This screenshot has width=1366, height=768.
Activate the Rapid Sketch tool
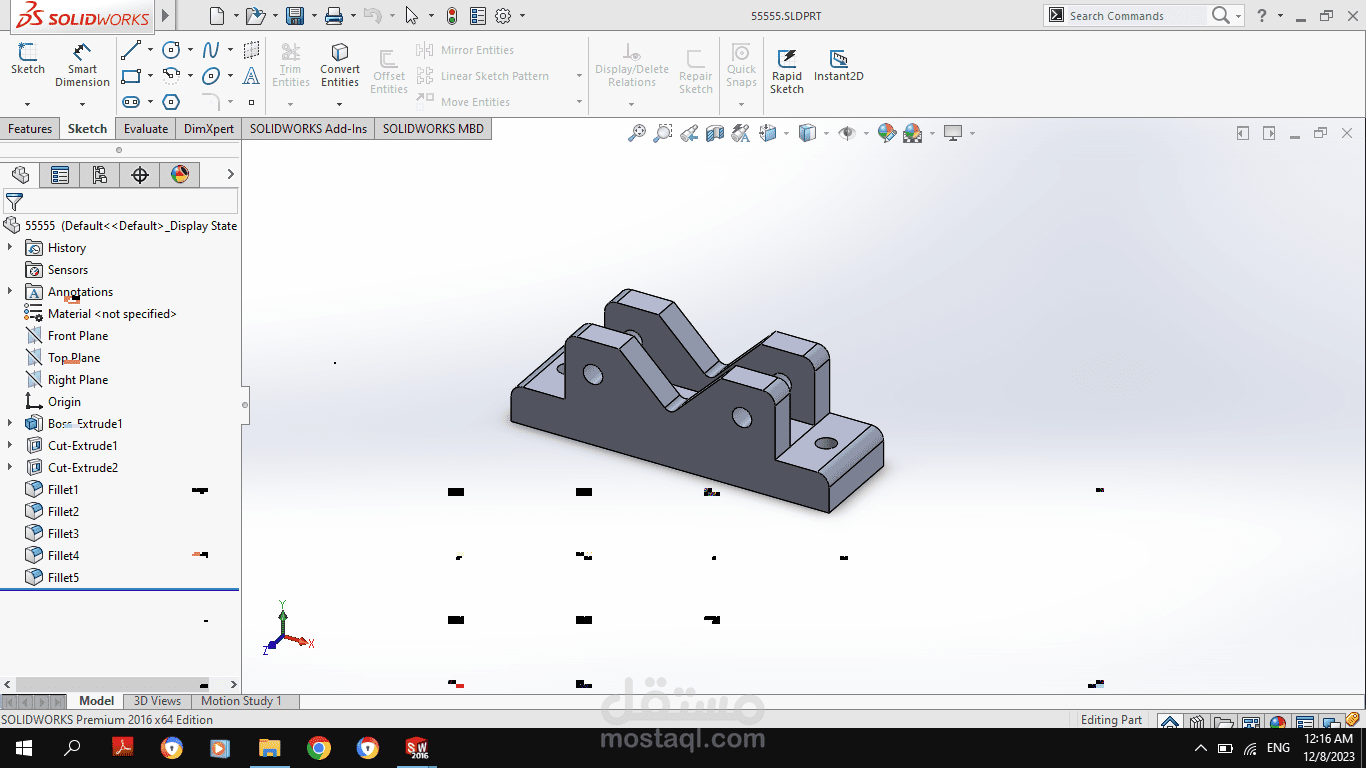click(x=787, y=72)
